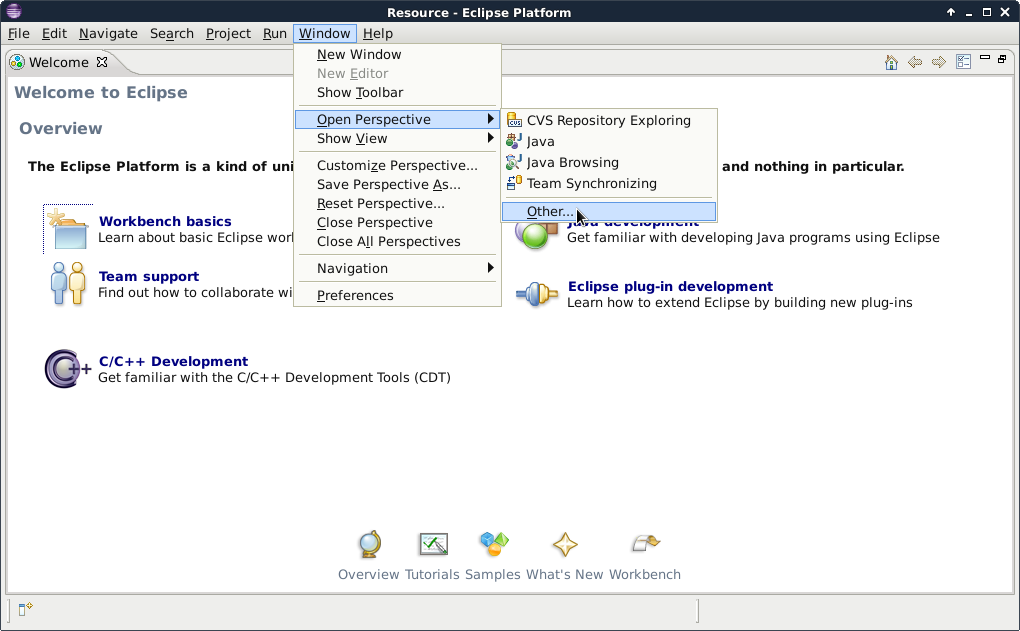The height and width of the screenshot is (631, 1020).
Task: Click the C/C++ Development logo icon
Action: (x=68, y=369)
